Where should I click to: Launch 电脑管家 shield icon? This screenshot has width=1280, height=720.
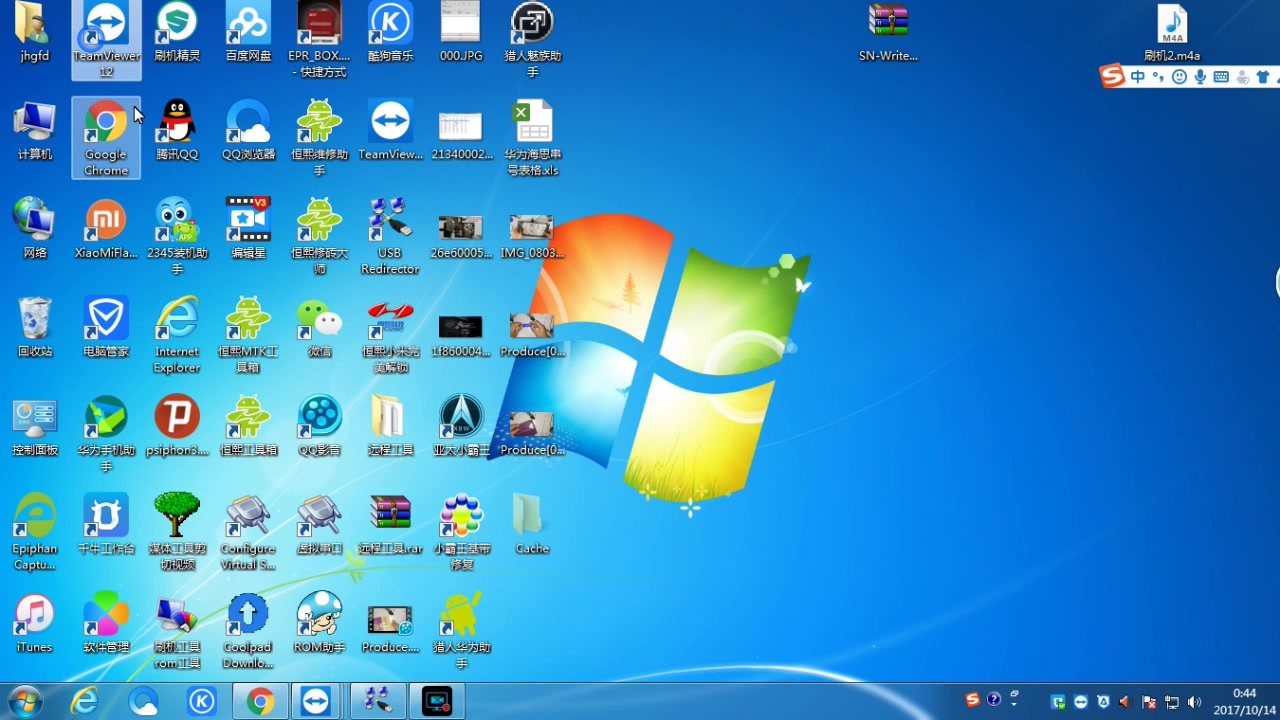(106, 327)
